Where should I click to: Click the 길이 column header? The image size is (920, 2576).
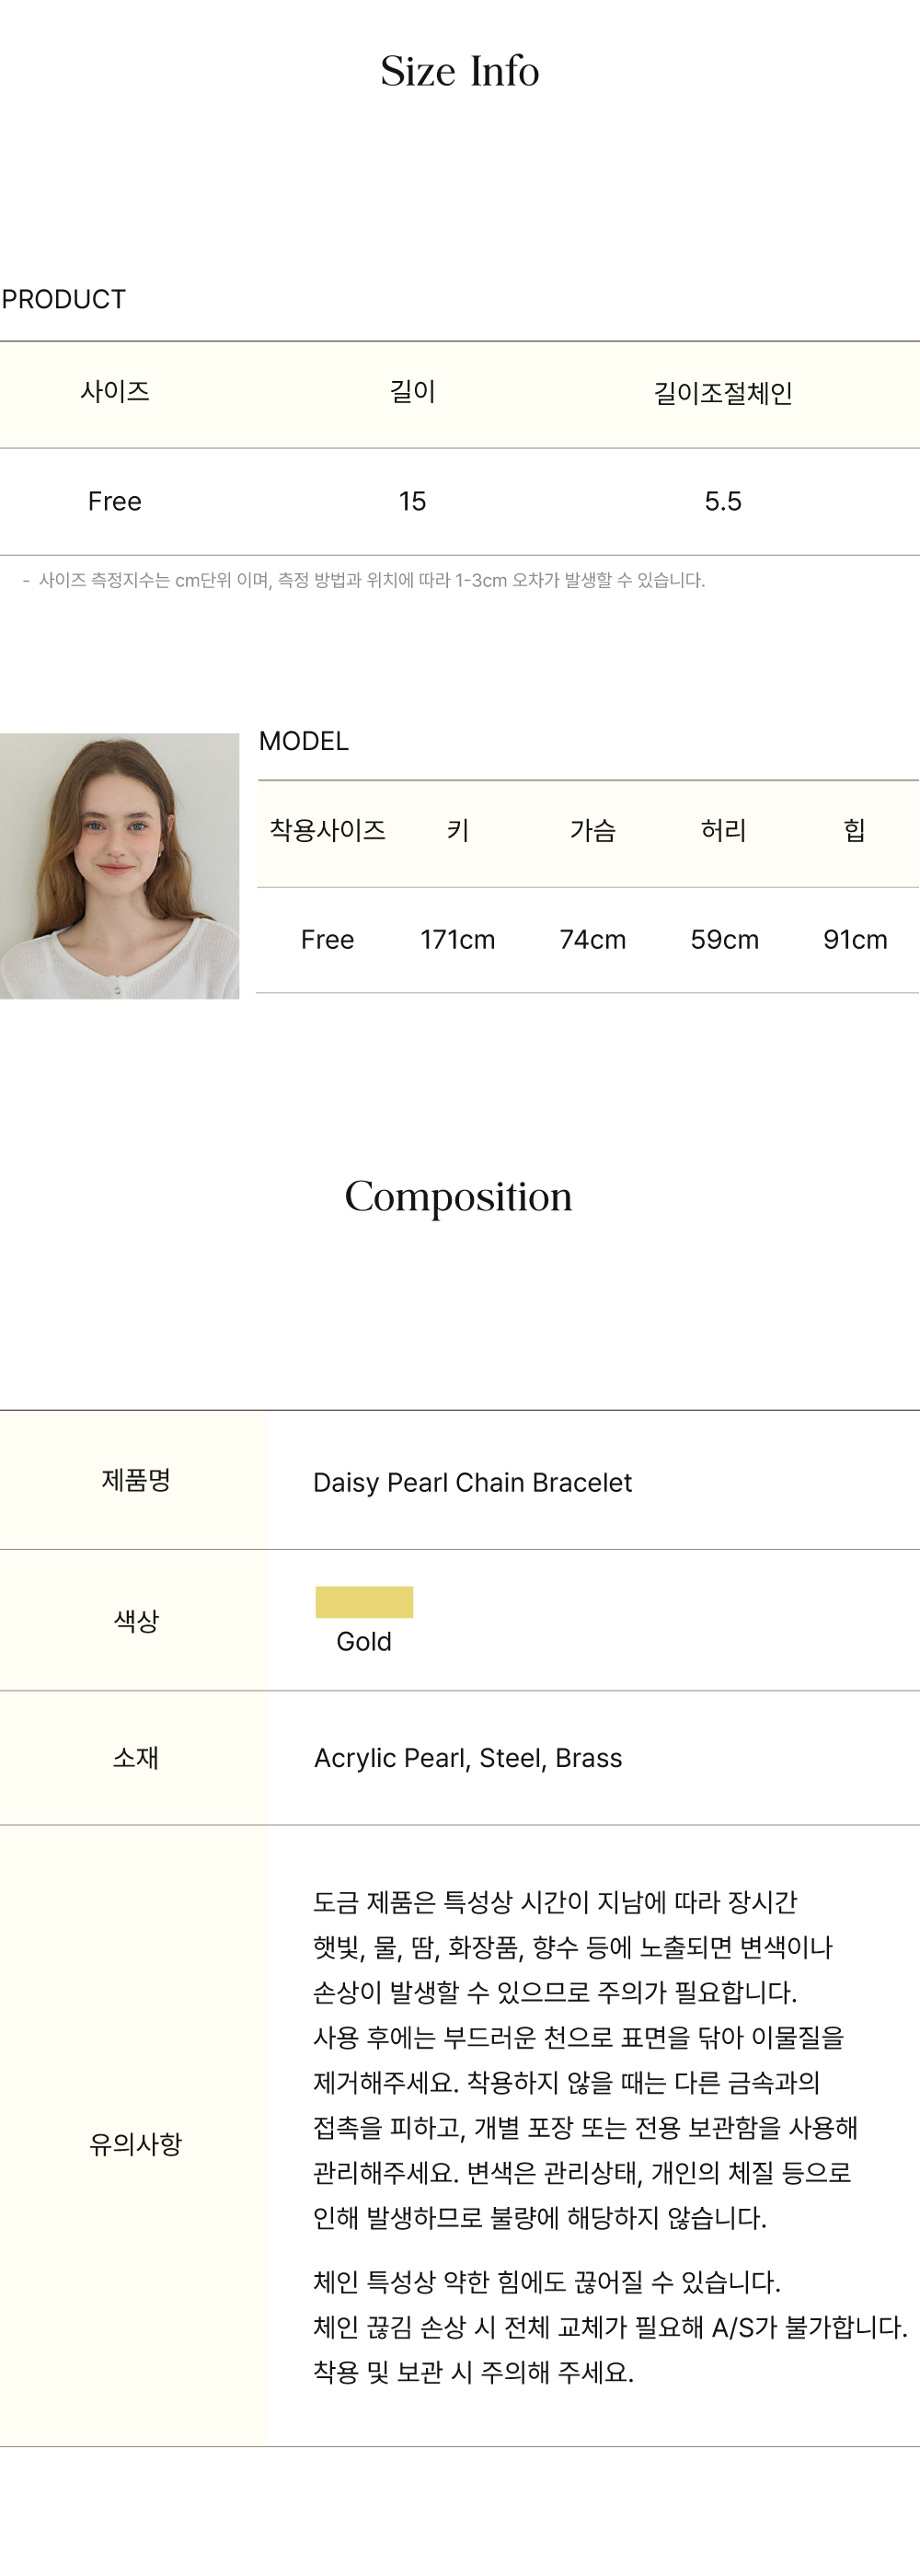click(x=412, y=391)
